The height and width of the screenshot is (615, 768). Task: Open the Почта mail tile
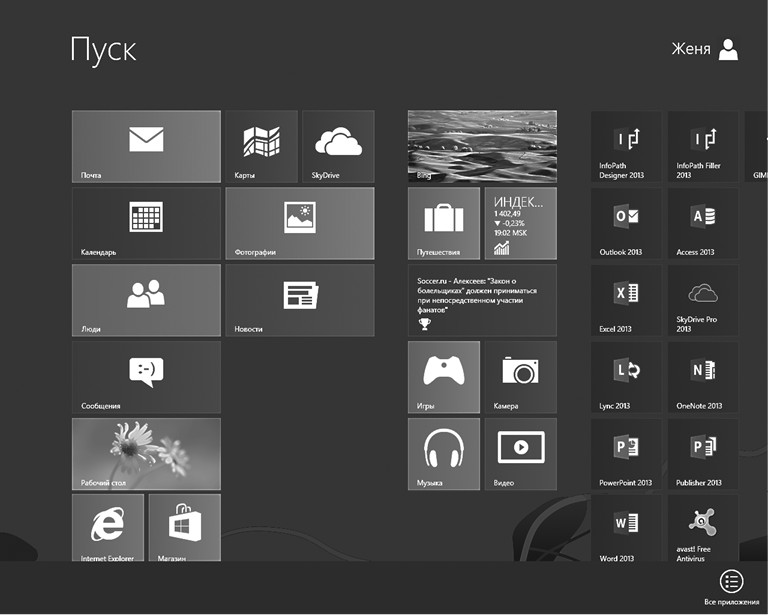point(146,146)
